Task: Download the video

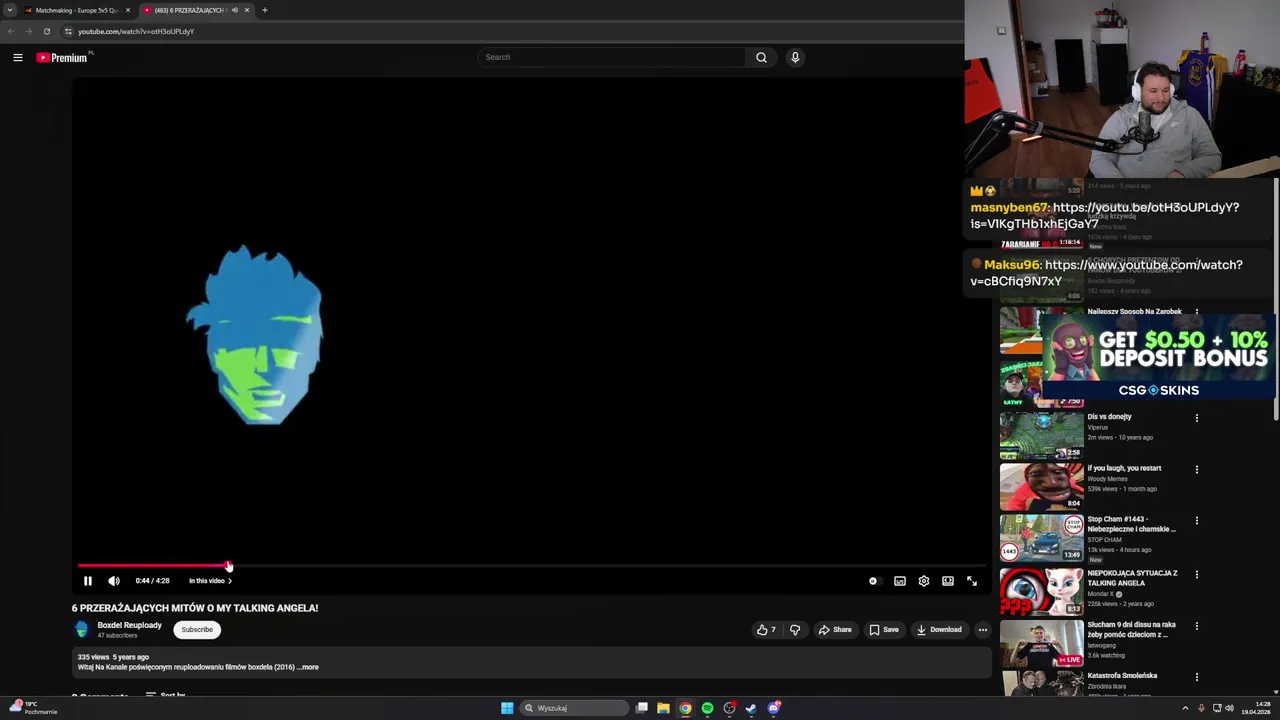Action: [939, 630]
